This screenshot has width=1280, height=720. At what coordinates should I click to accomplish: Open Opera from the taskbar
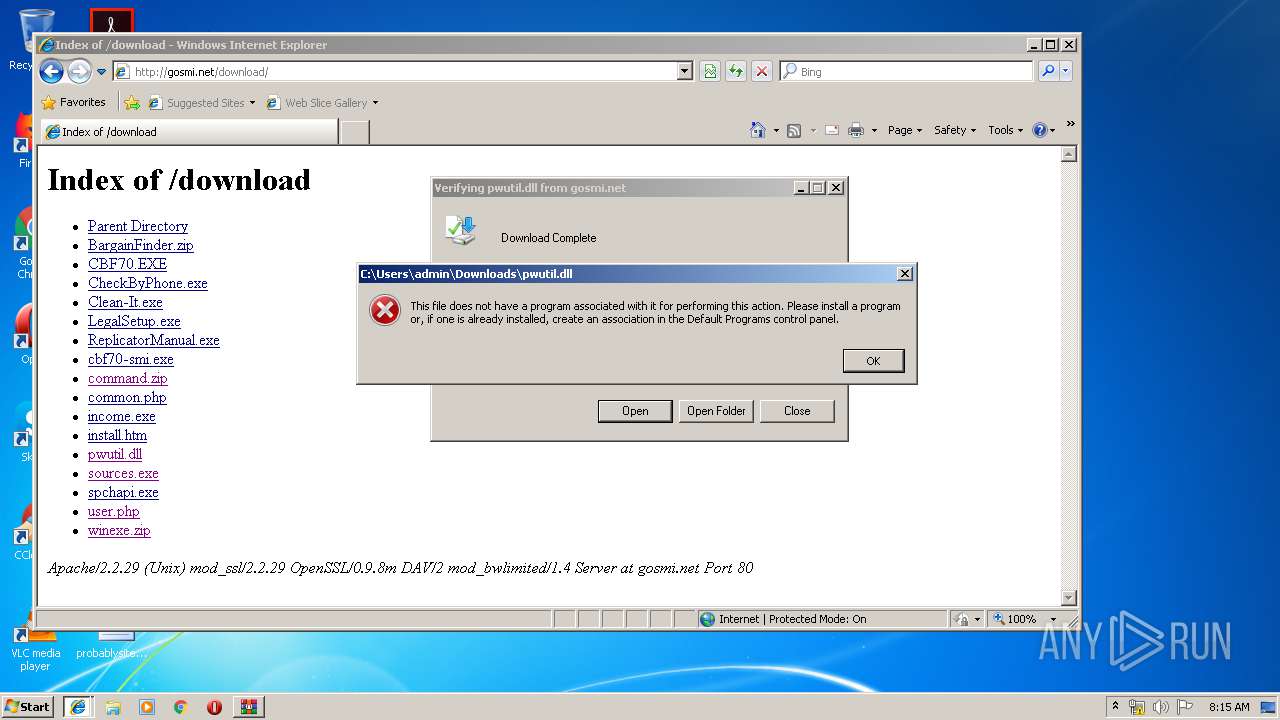pyautogui.click(x=214, y=706)
